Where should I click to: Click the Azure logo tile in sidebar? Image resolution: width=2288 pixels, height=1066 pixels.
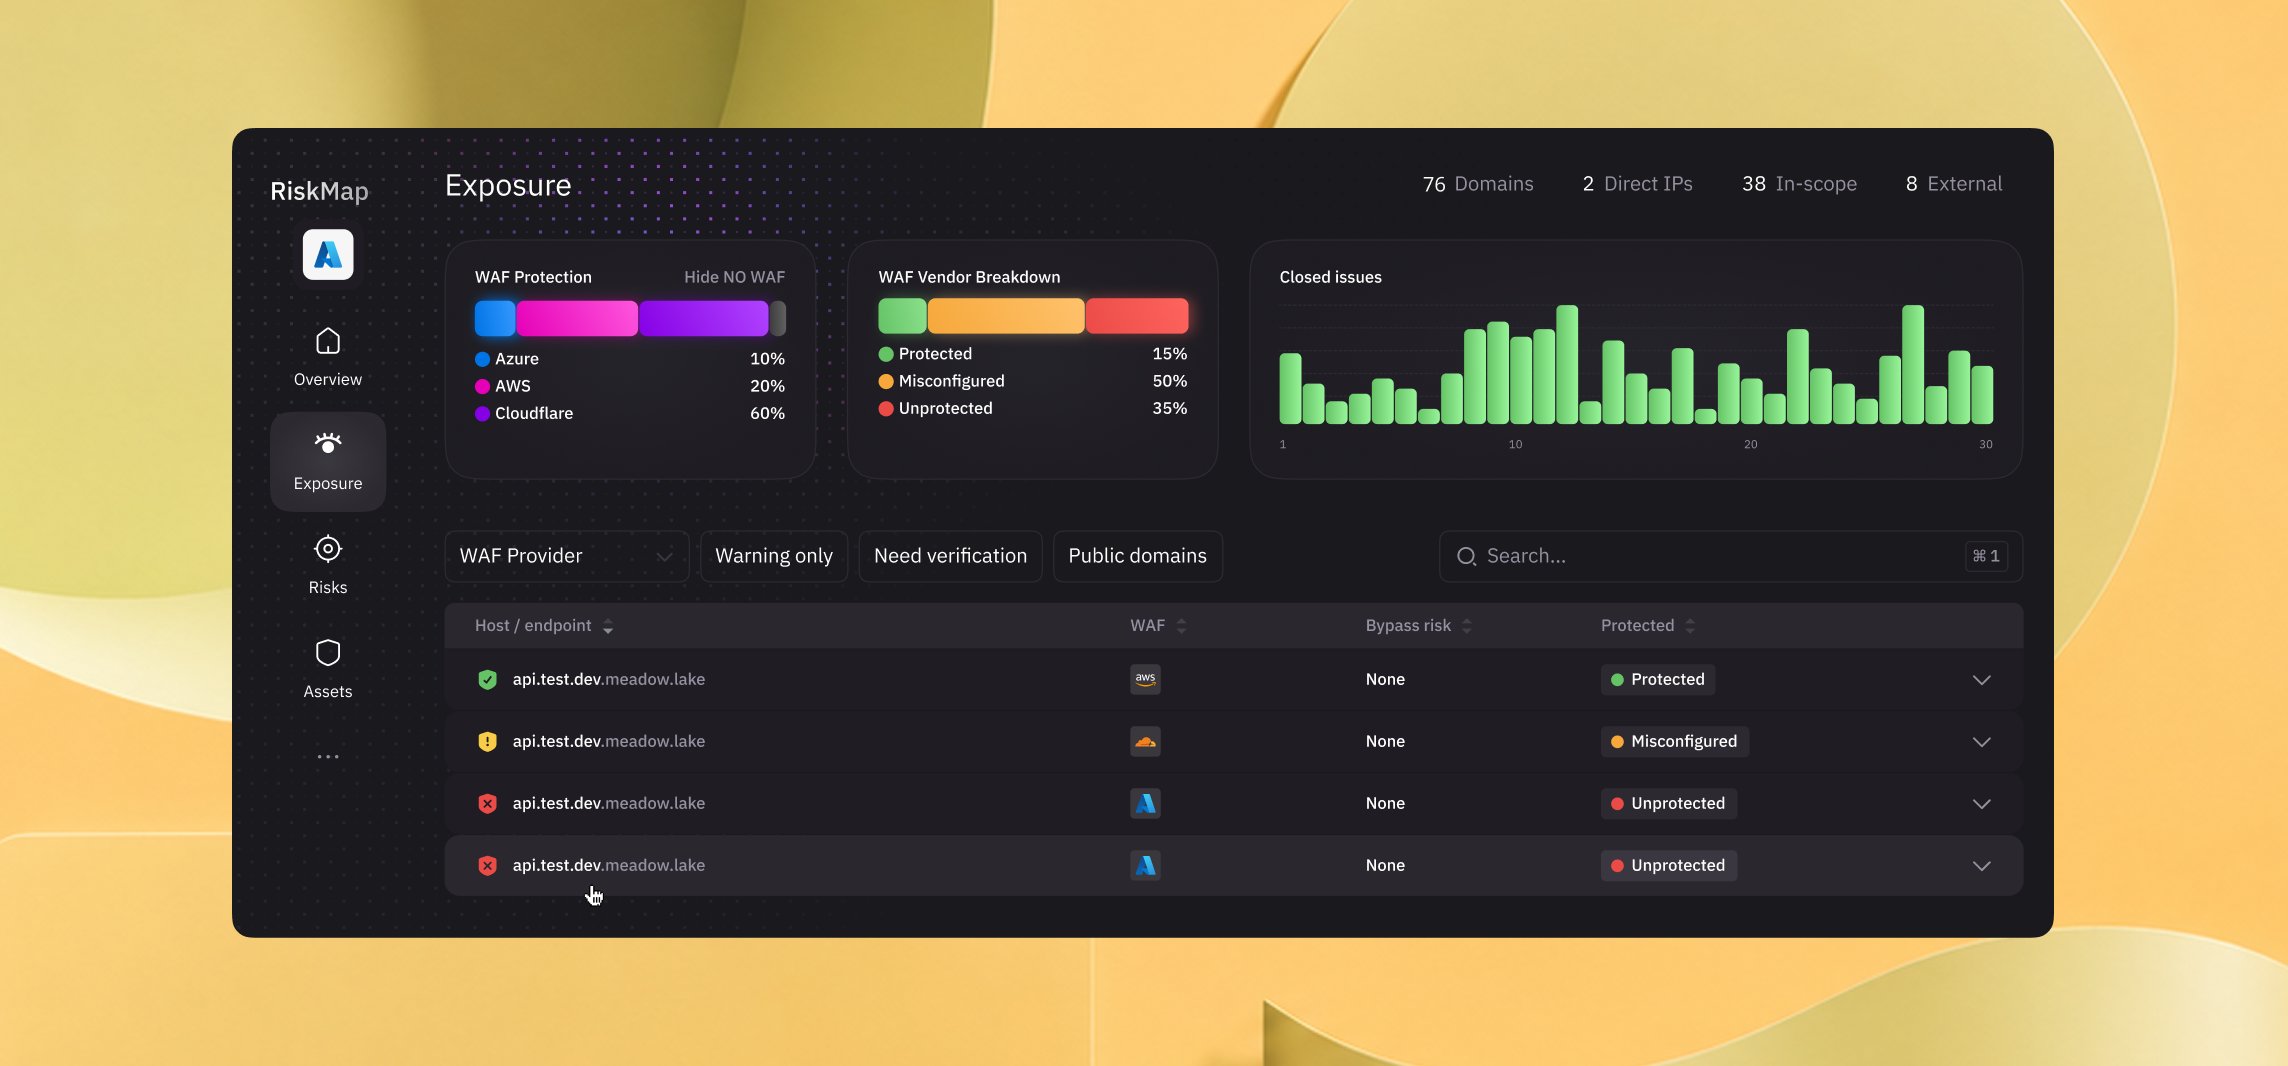click(x=328, y=255)
